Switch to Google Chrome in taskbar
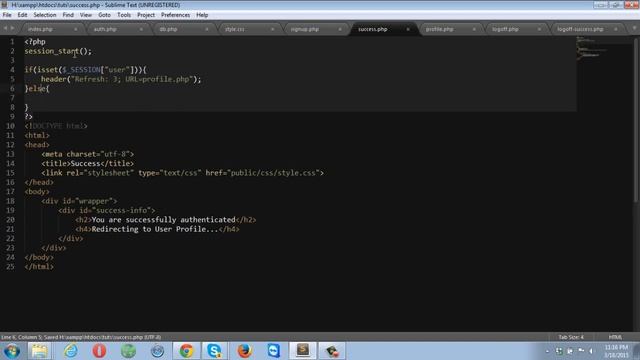This screenshot has width=640, height=360. (x=187, y=351)
